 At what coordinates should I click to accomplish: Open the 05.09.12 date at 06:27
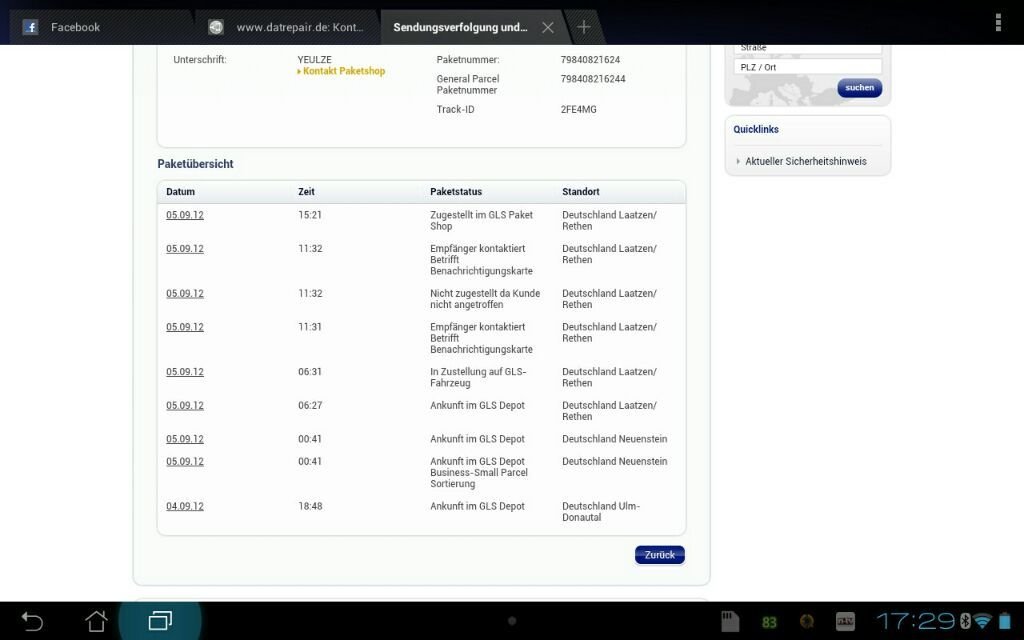coord(185,406)
